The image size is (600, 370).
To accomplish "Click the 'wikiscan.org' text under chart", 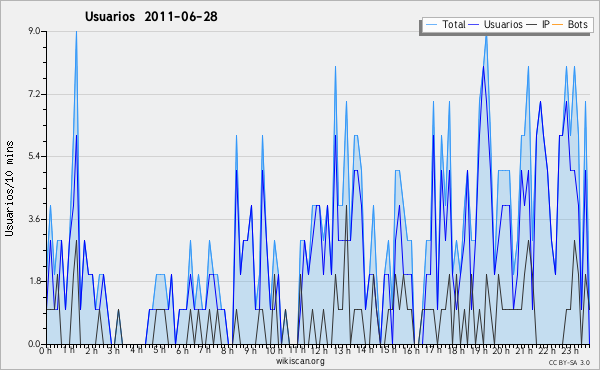I will pyautogui.click(x=300, y=361).
